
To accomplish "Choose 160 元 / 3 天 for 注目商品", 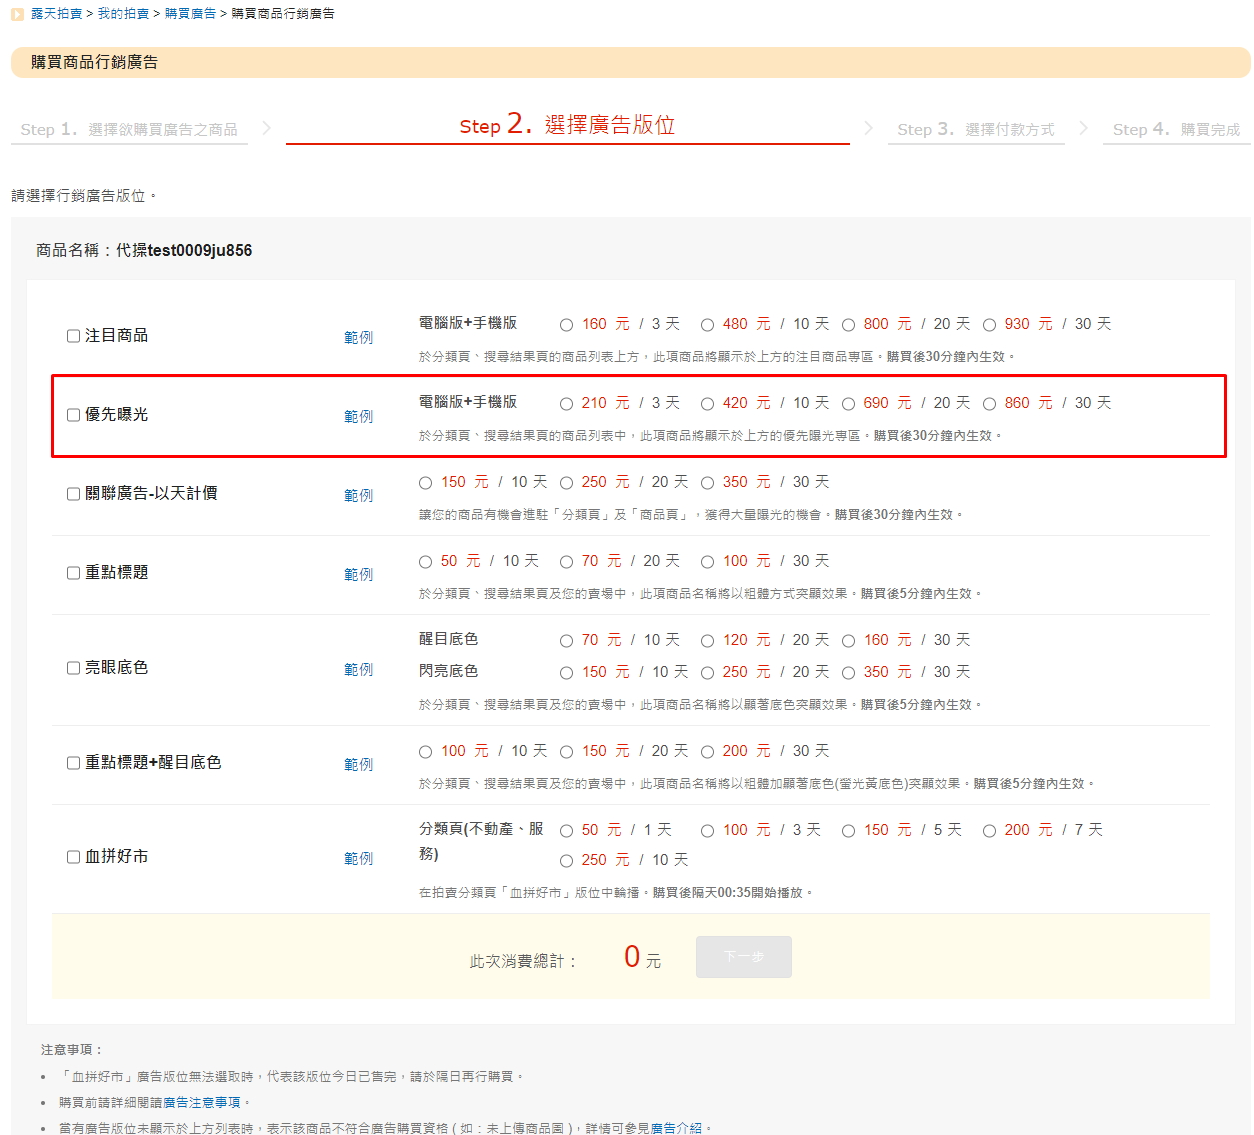I will click(567, 325).
